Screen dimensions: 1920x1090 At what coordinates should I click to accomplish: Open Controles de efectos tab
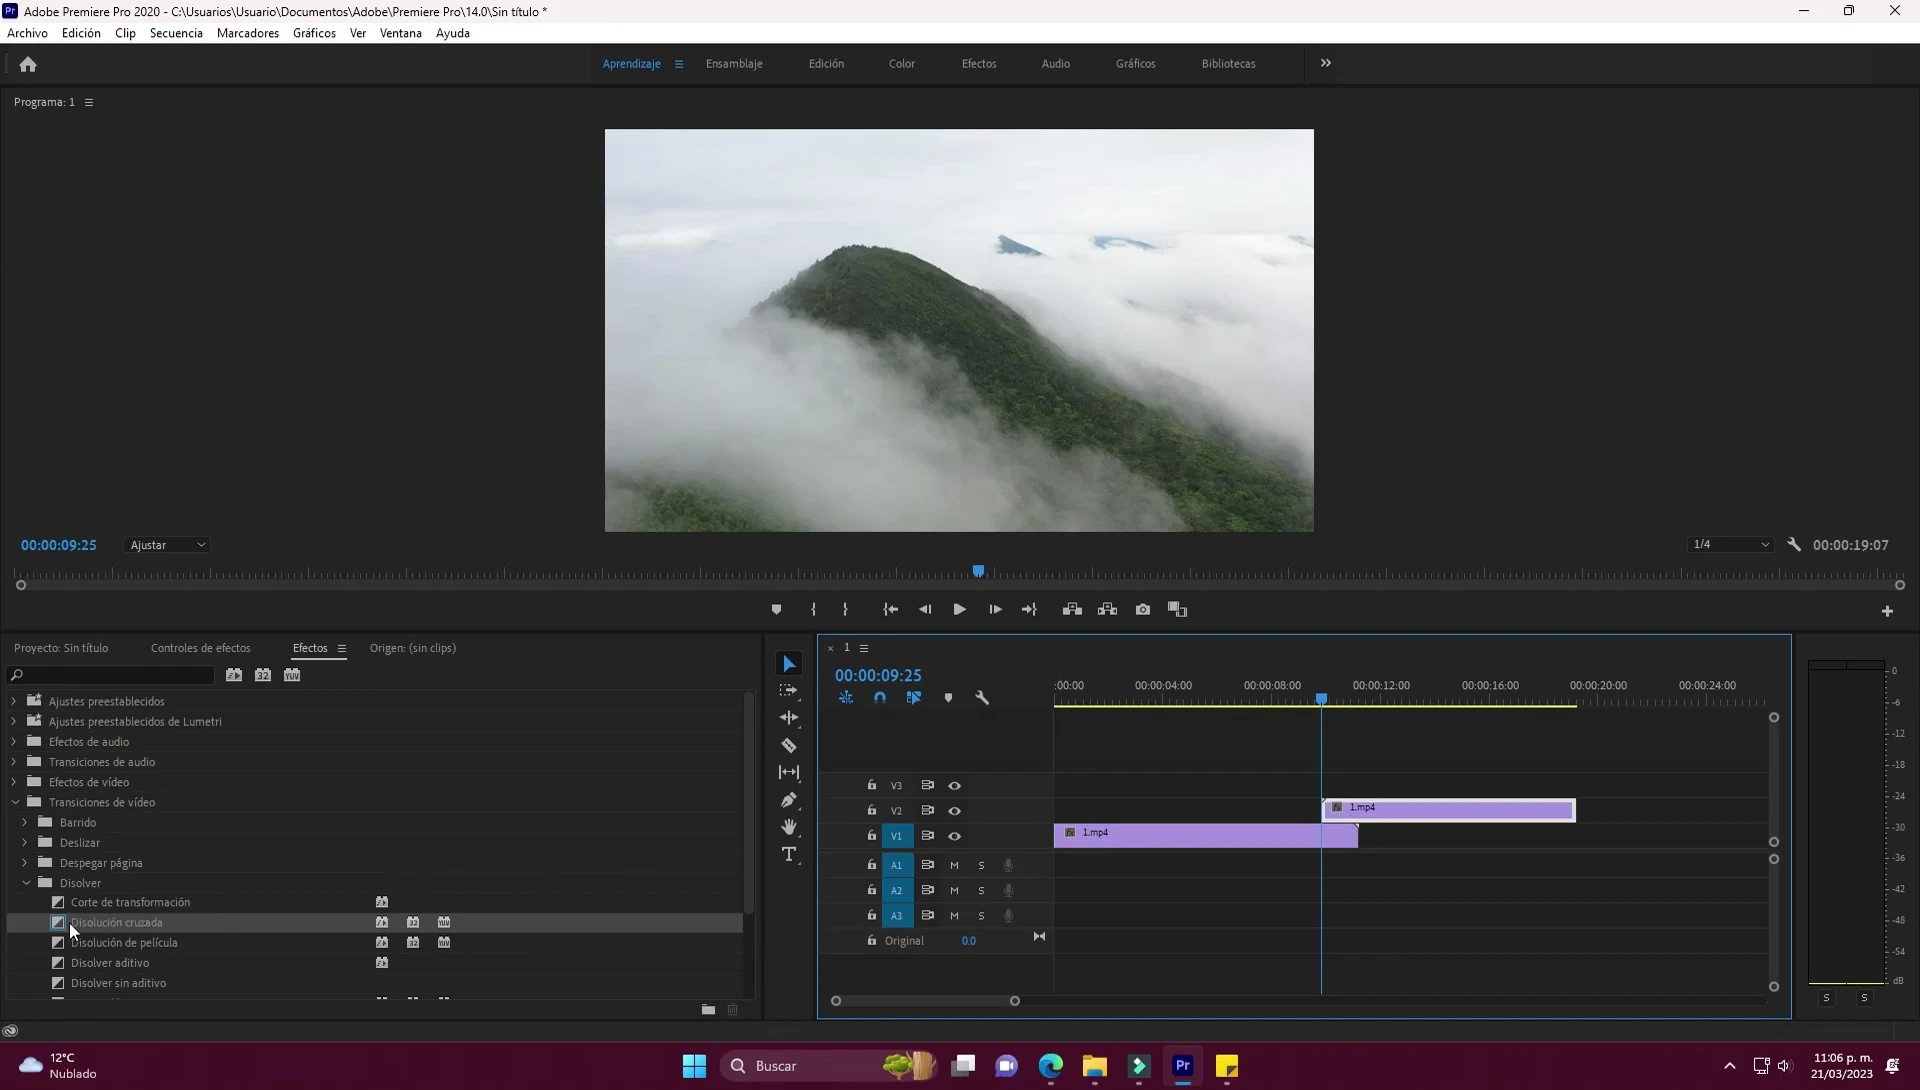pyautogui.click(x=201, y=648)
